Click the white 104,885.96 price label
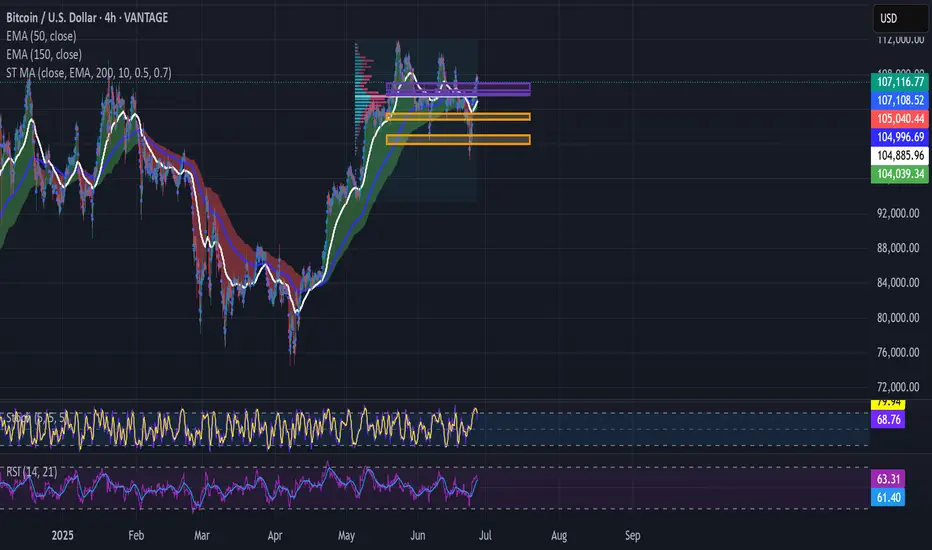Viewport: 932px width, 550px height. pos(900,155)
